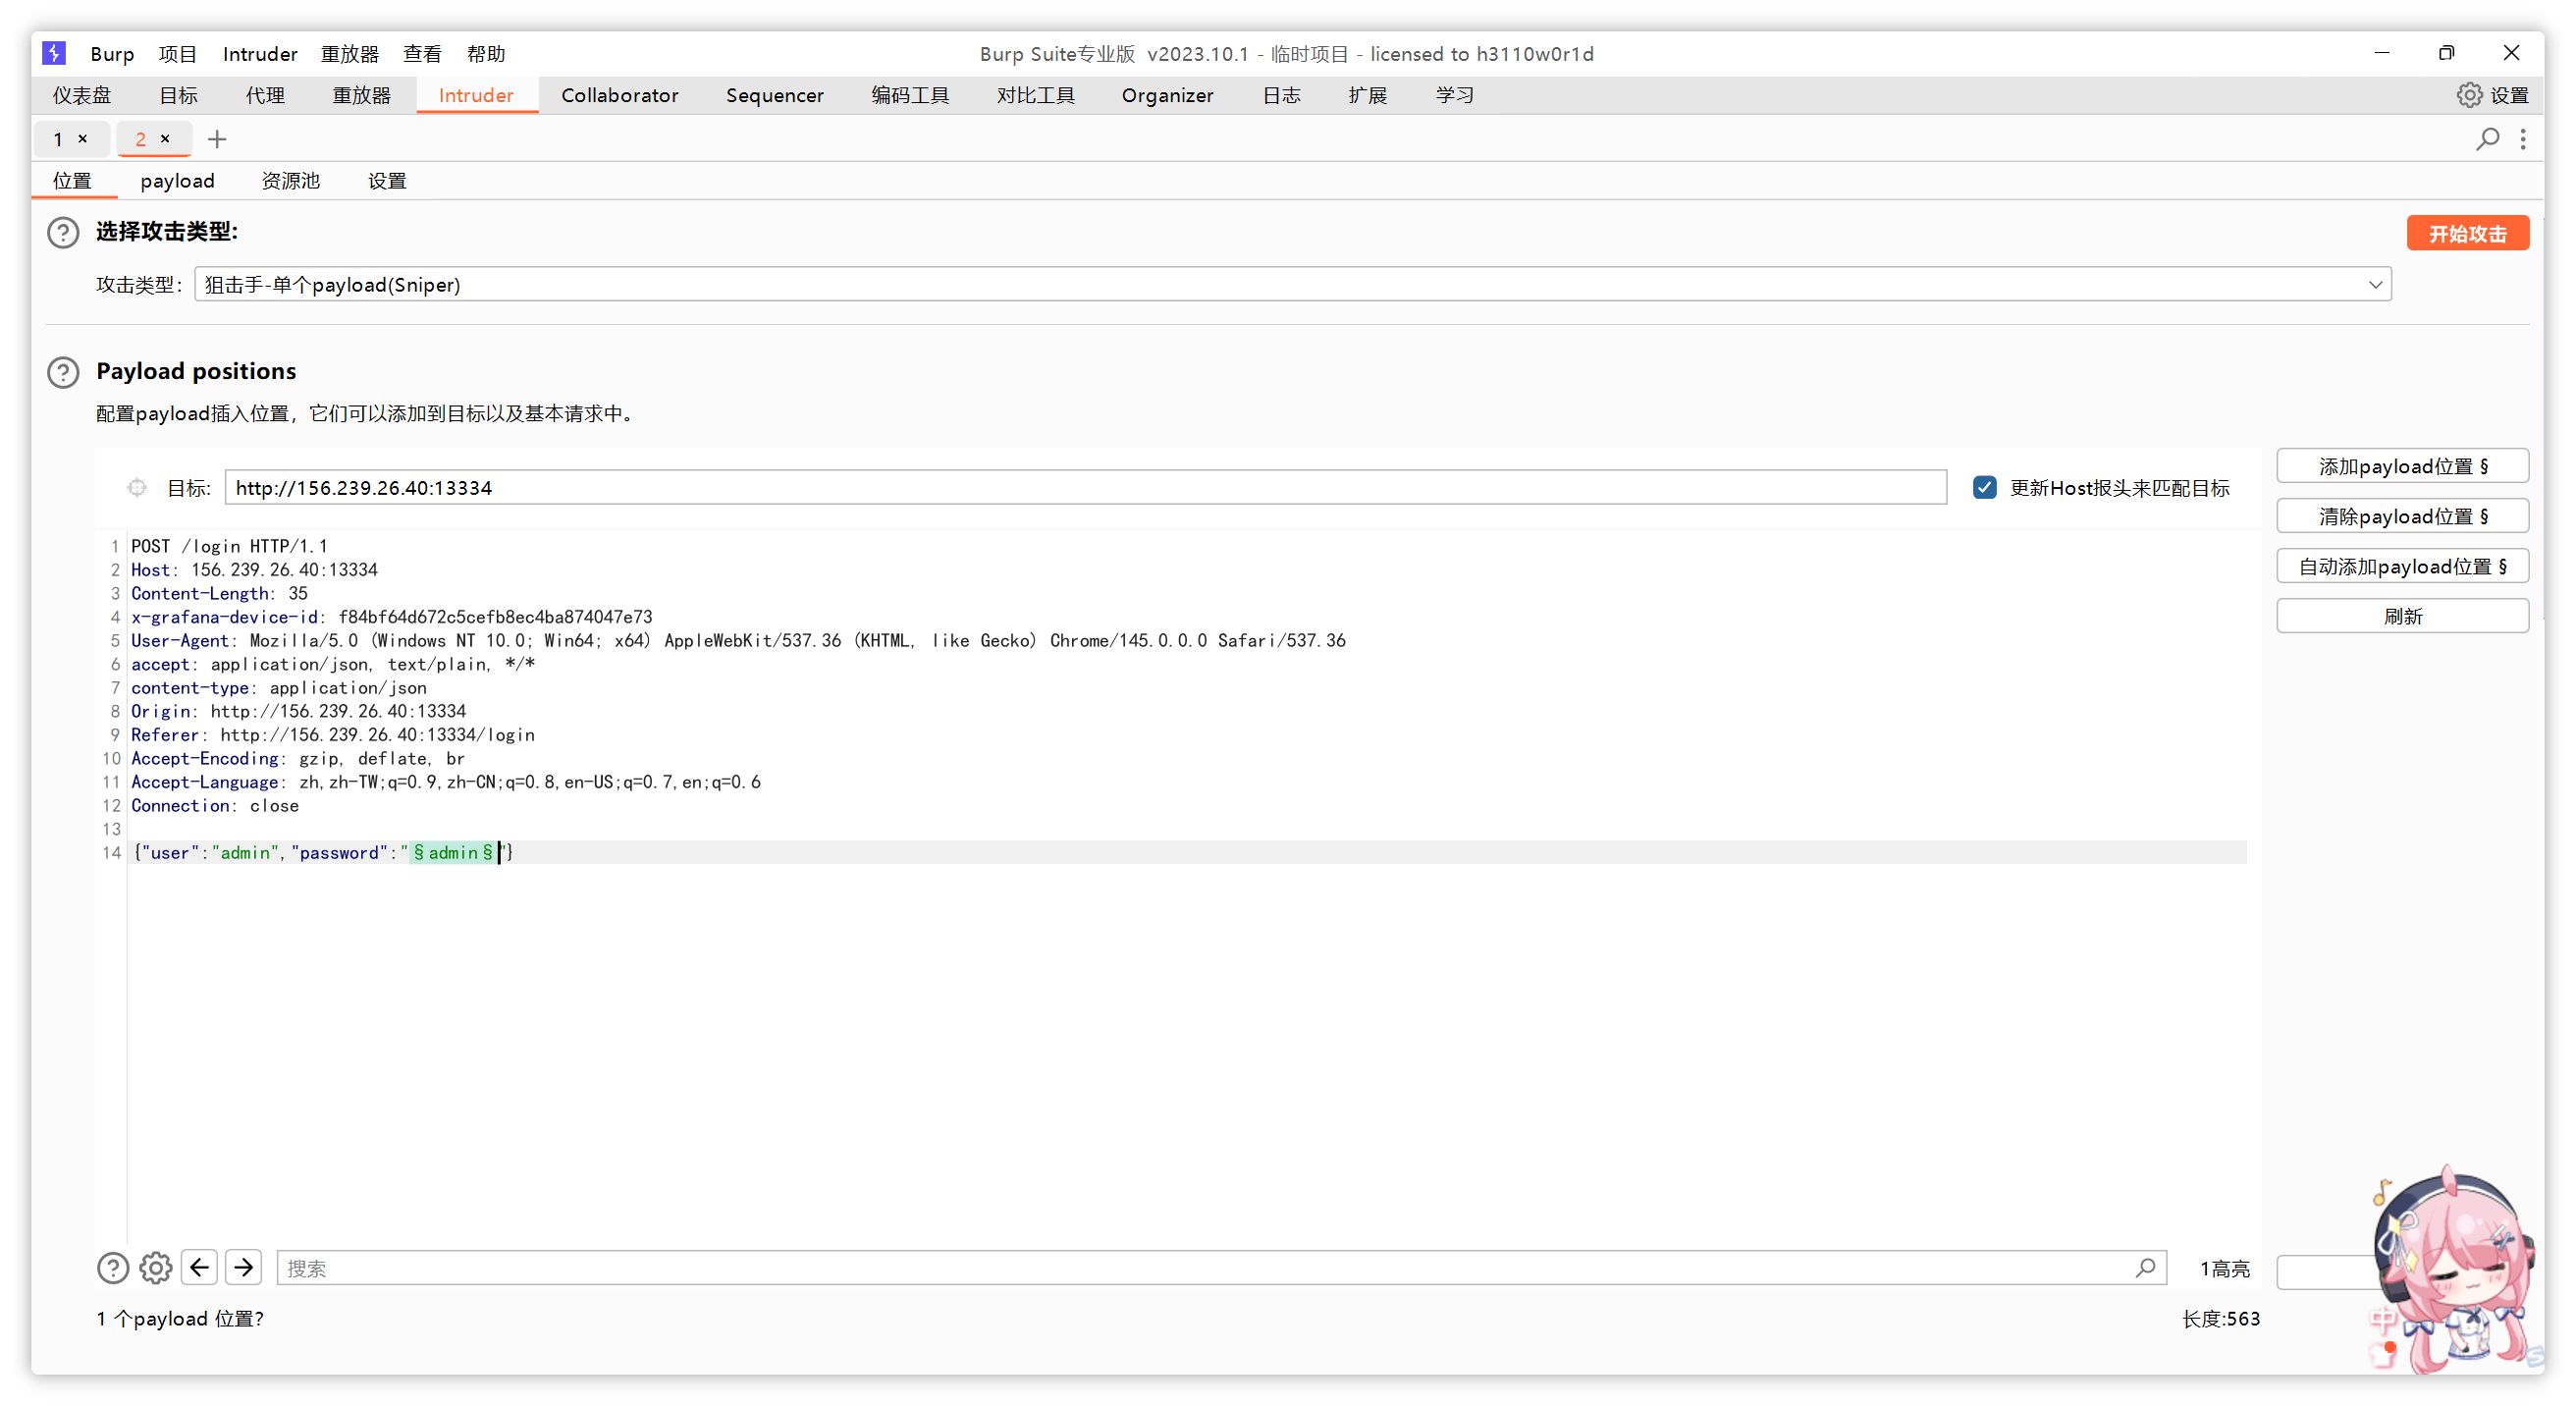Screen dimensions: 2576x1406
Task: Open the Collaborator tab
Action: 619,95
